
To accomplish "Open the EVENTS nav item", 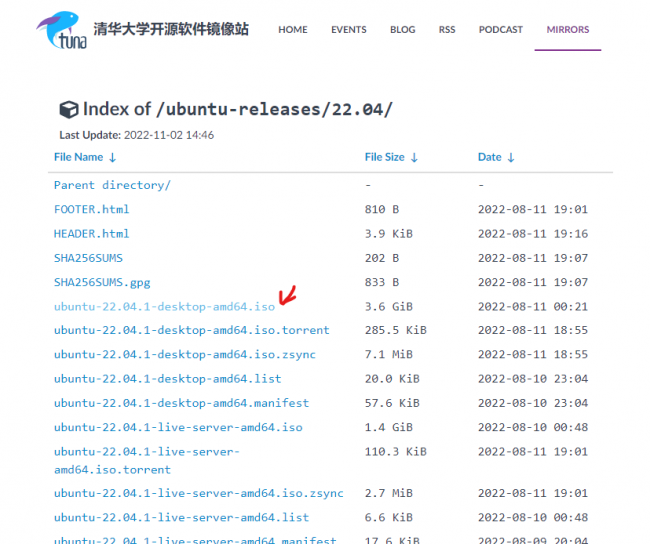I will [x=349, y=29].
